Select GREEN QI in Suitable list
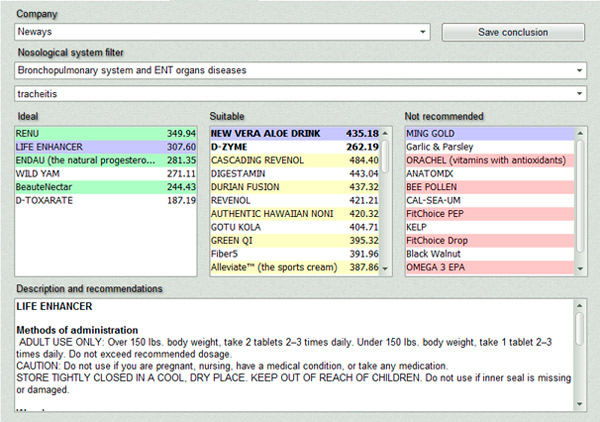 pyautogui.click(x=295, y=241)
